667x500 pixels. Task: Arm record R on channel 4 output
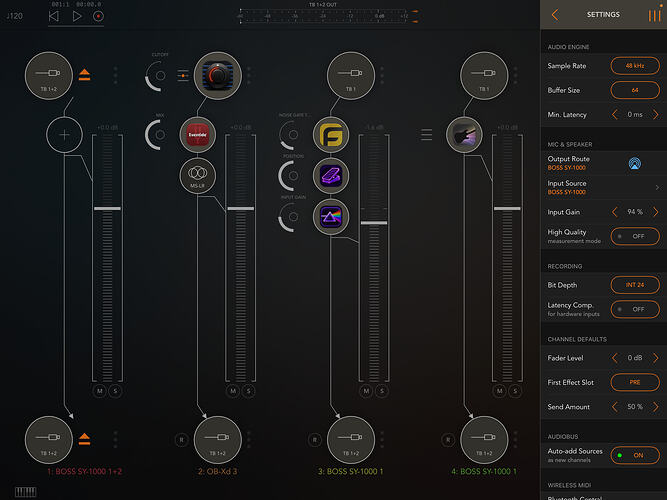(448, 440)
